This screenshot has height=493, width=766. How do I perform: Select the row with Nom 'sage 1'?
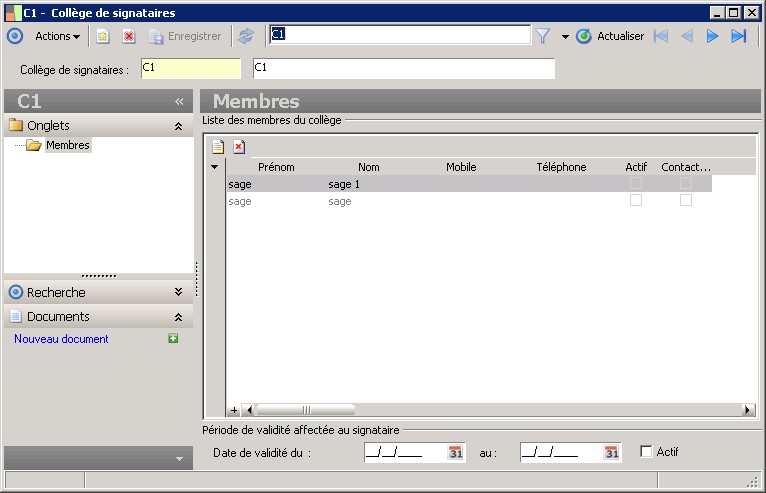tap(469, 184)
